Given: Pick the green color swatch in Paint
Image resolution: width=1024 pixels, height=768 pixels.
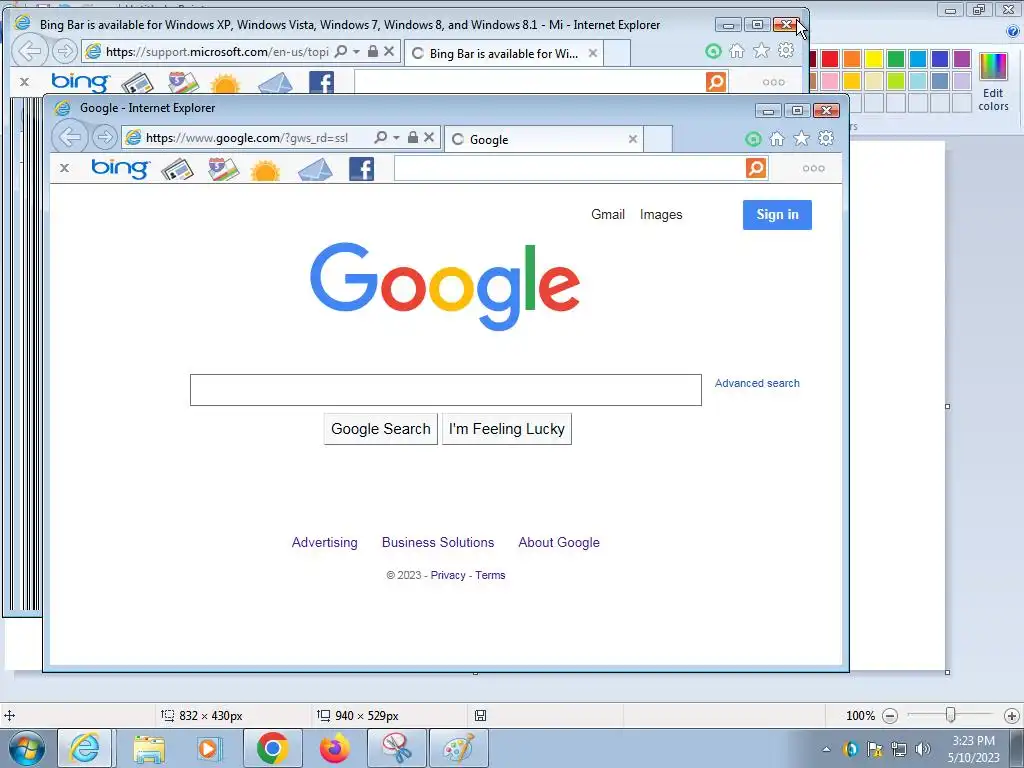Looking at the screenshot, I should (896, 59).
